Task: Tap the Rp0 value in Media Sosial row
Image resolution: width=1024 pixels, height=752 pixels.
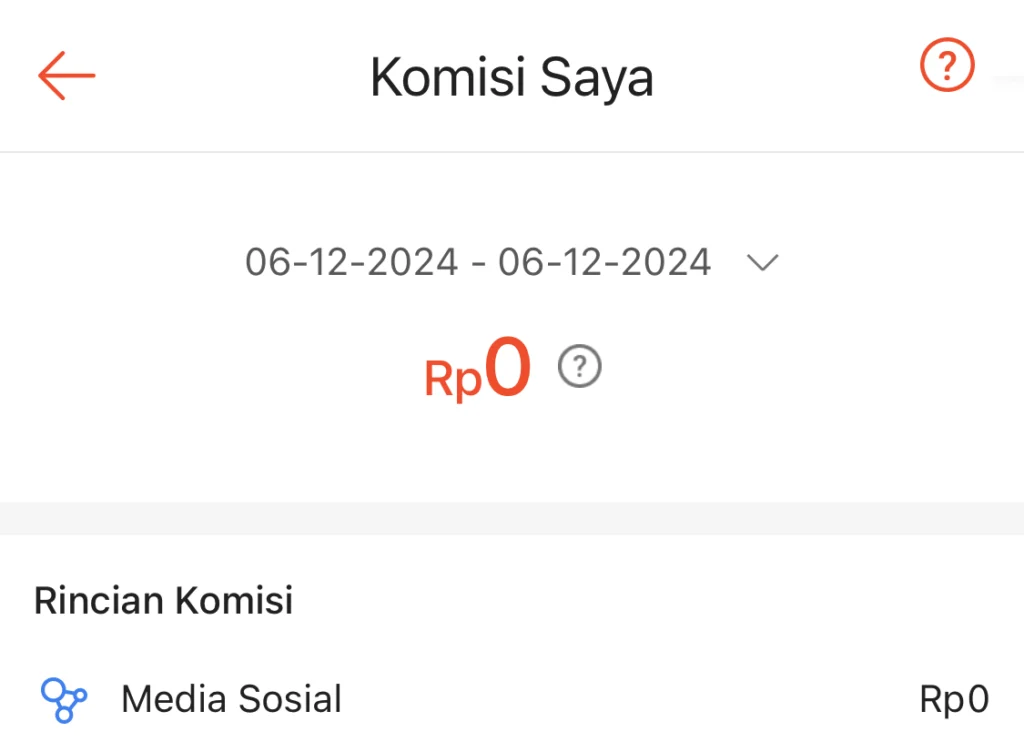Action: [954, 700]
